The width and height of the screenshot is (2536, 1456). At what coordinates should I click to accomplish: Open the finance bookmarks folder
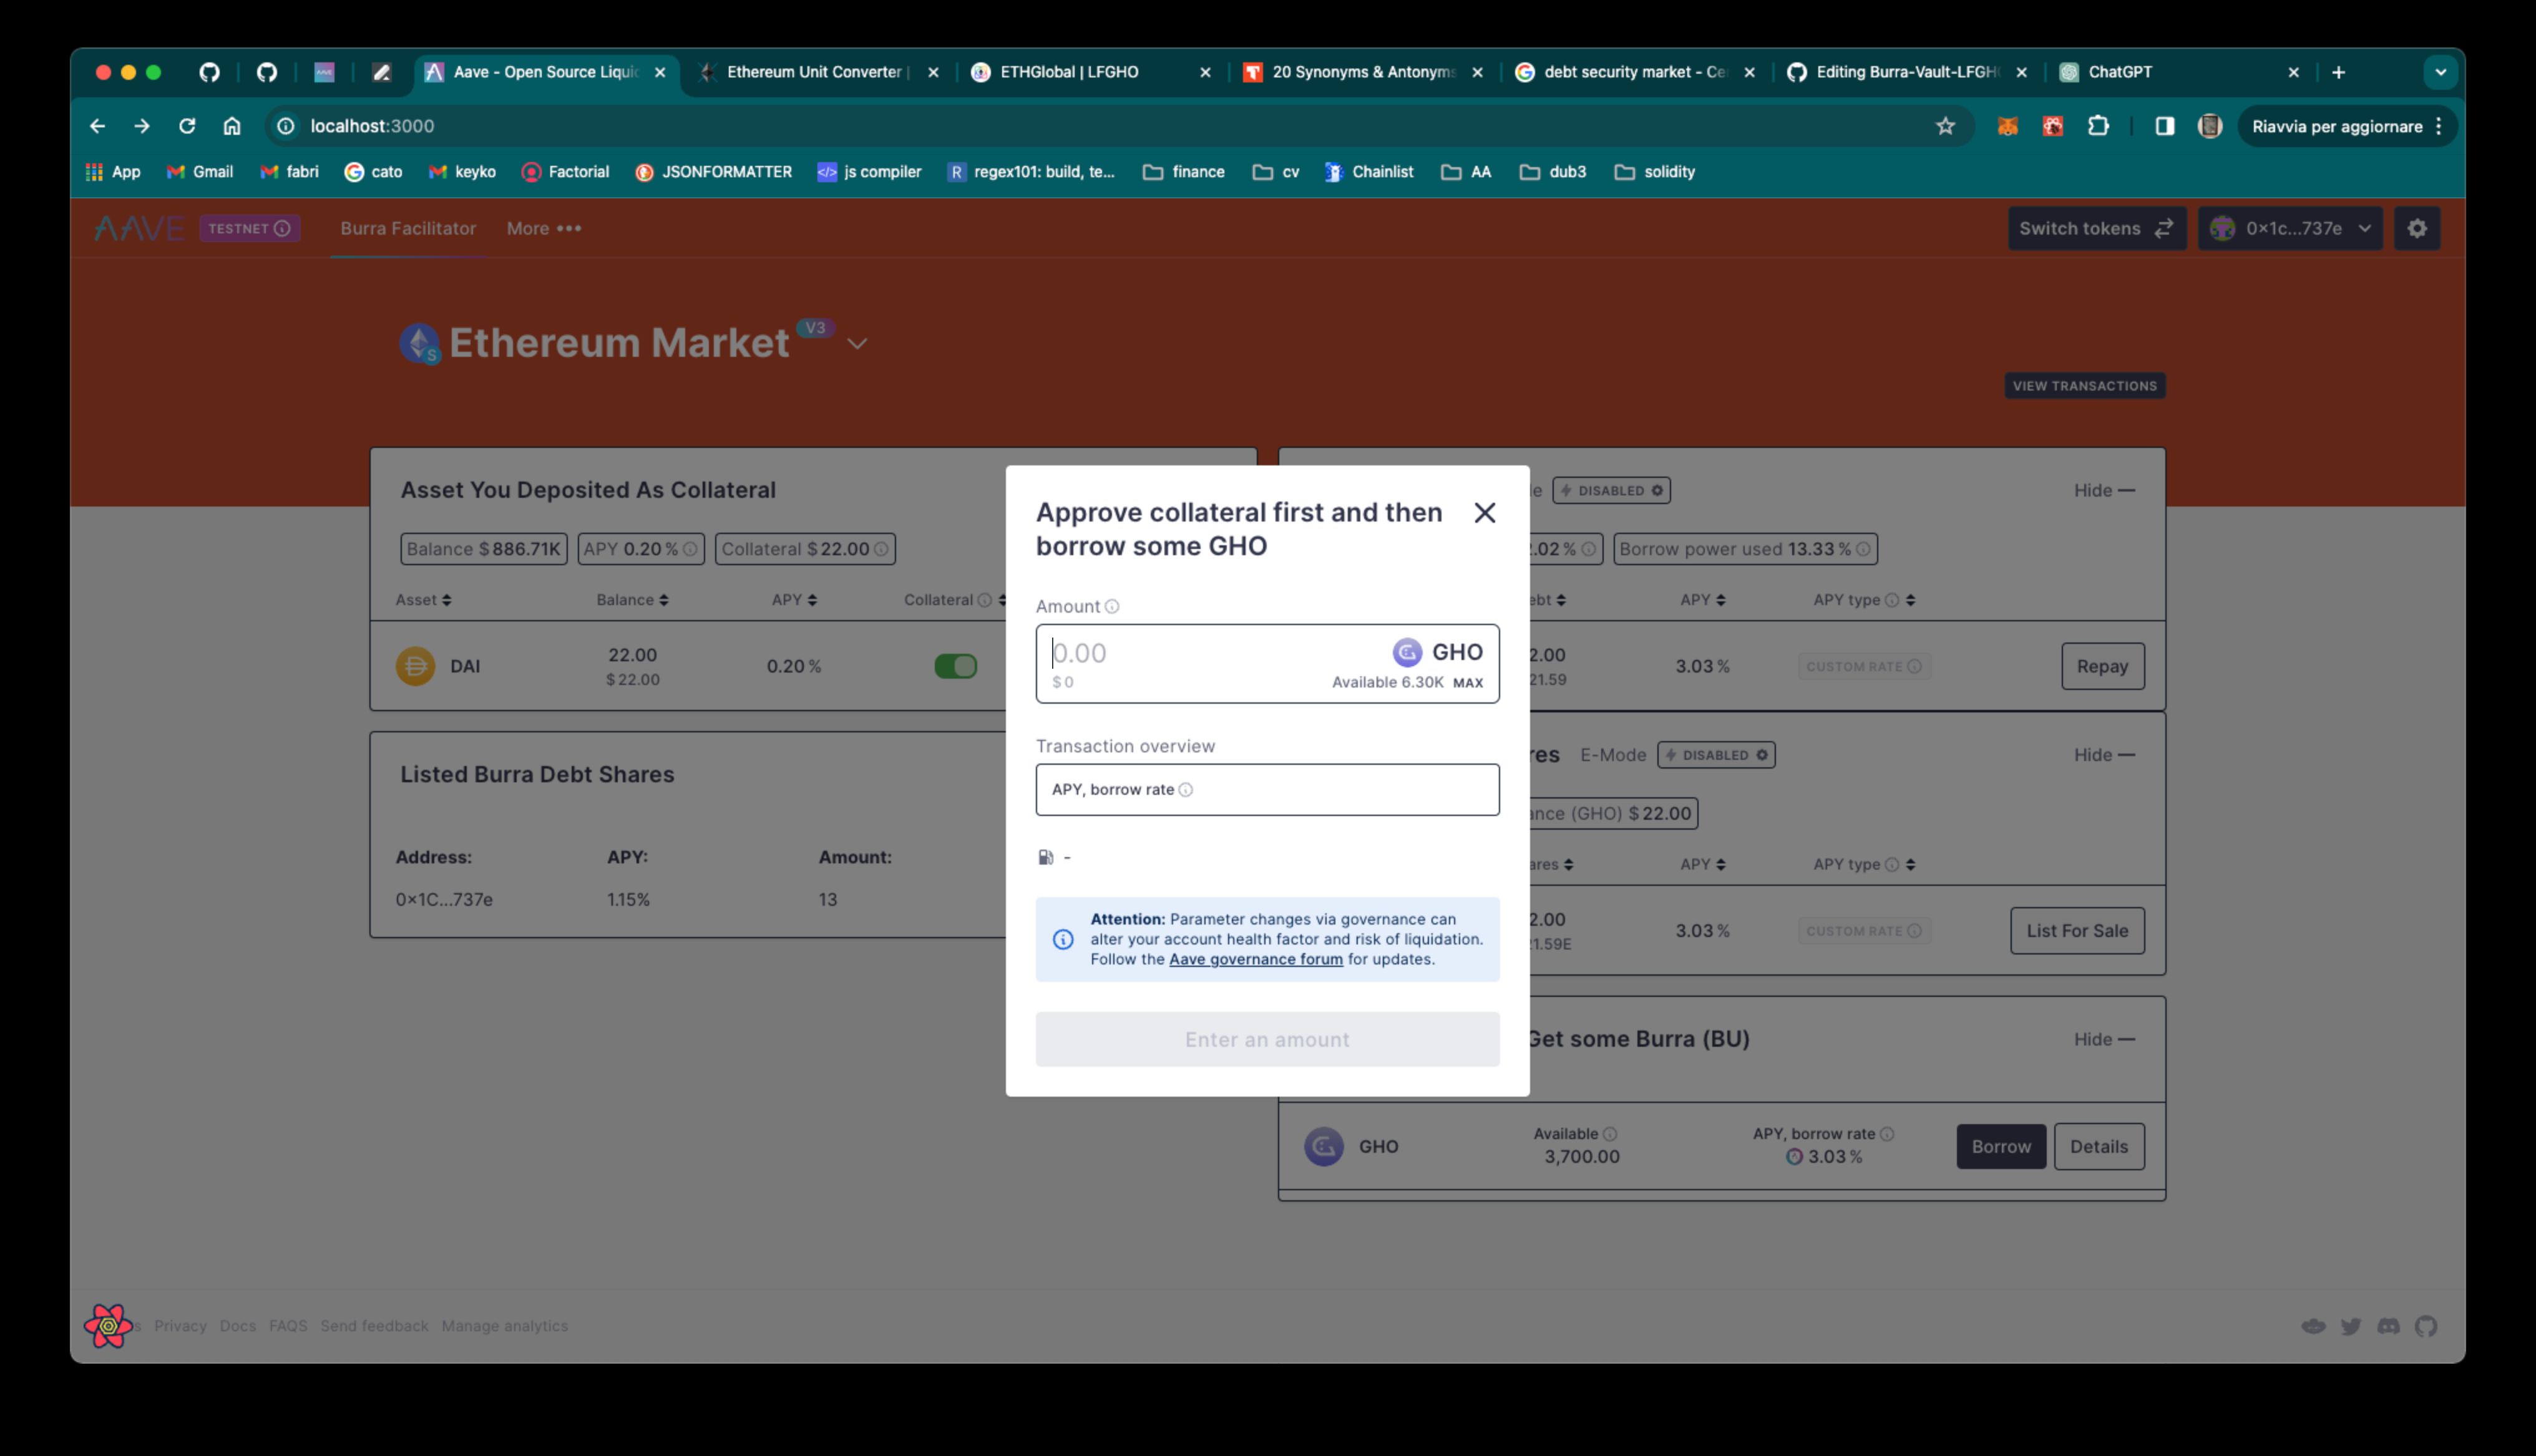pyautogui.click(x=1183, y=172)
